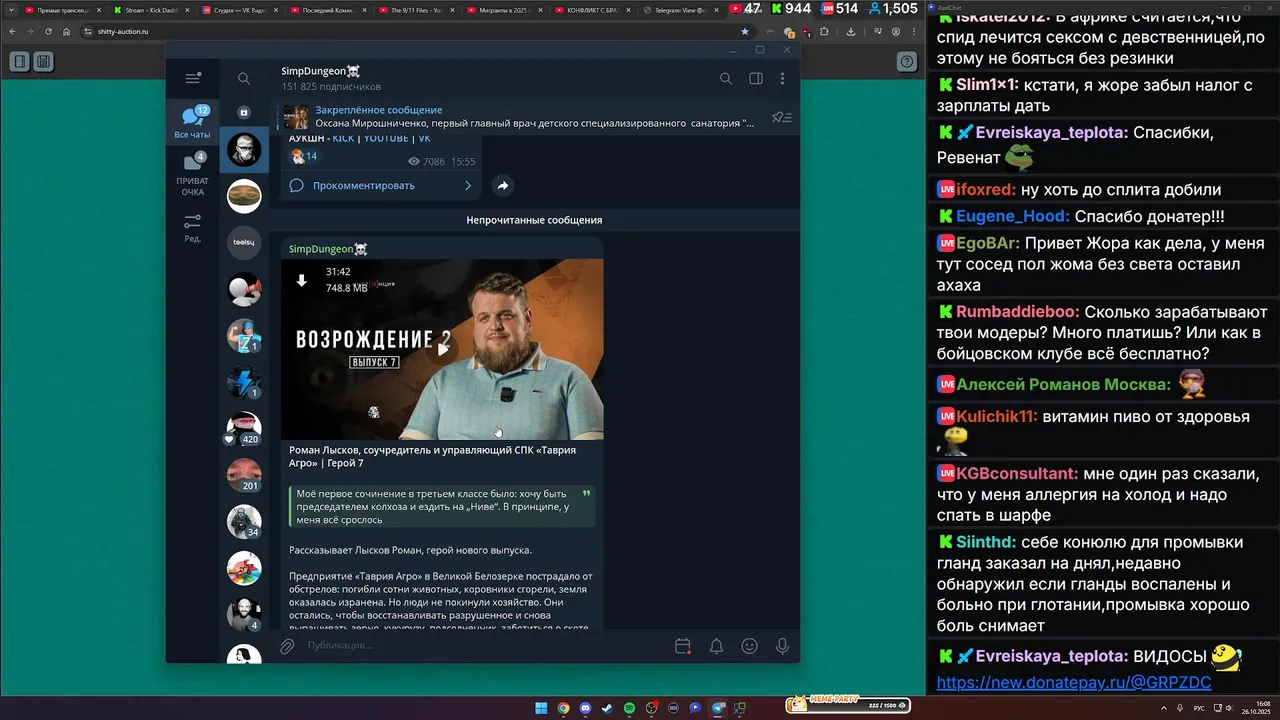The width and height of the screenshot is (1280, 720).
Task: Download the 748.8 MB video
Action: tap(301, 281)
